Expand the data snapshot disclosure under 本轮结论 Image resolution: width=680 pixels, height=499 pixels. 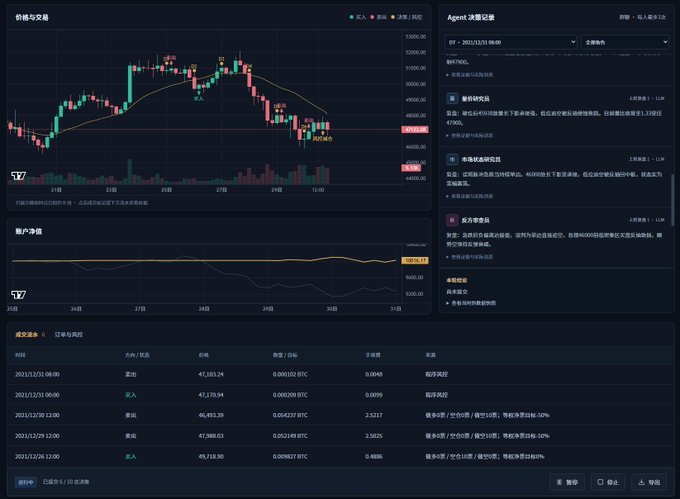tap(471, 303)
